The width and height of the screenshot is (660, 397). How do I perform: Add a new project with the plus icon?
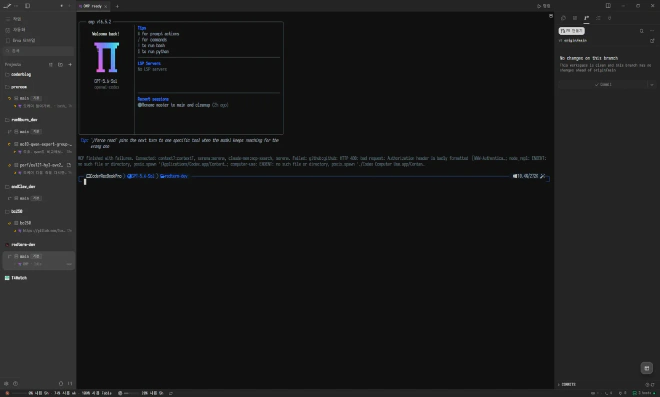(x=70, y=64)
